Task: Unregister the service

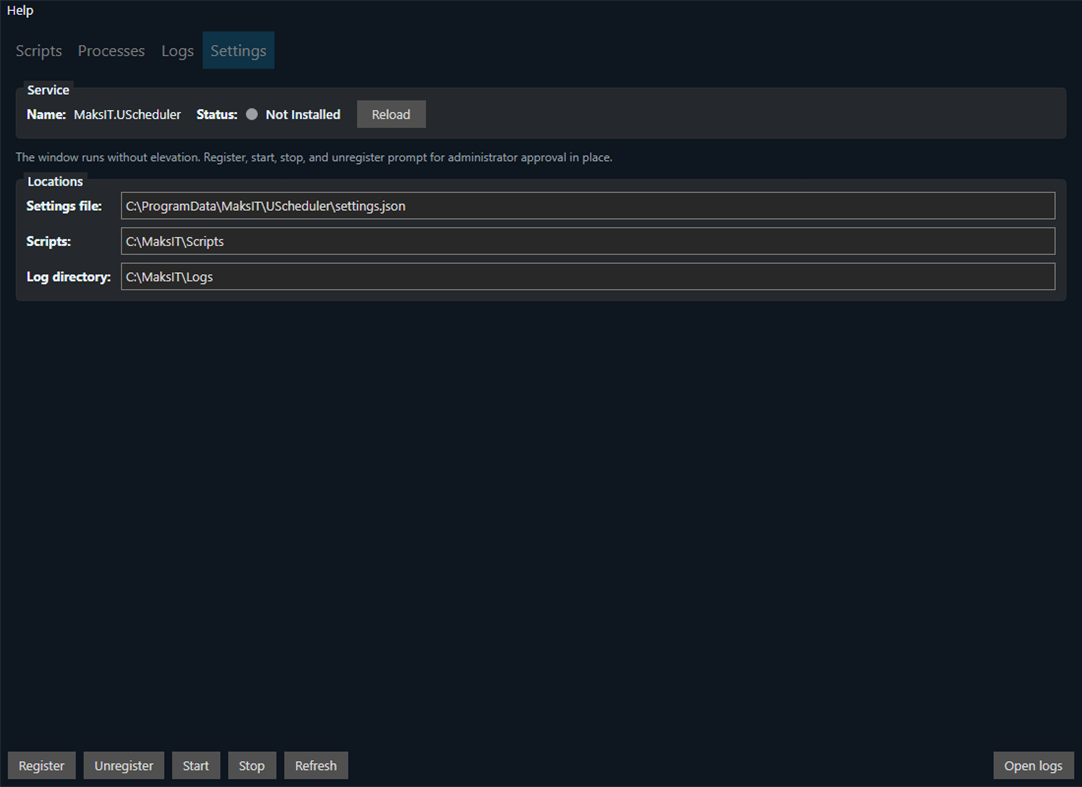Action: [x=124, y=766]
